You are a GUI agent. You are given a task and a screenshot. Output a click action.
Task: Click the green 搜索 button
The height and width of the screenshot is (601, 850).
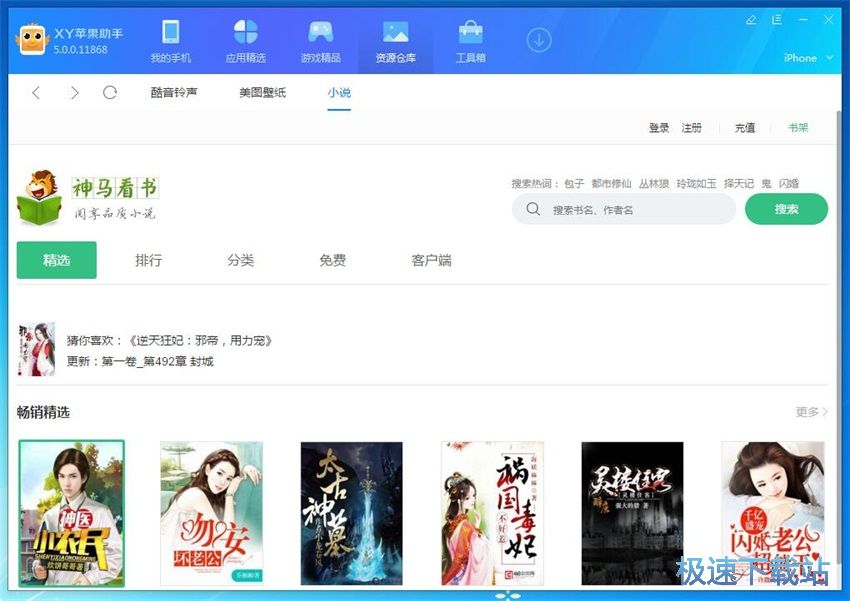787,209
